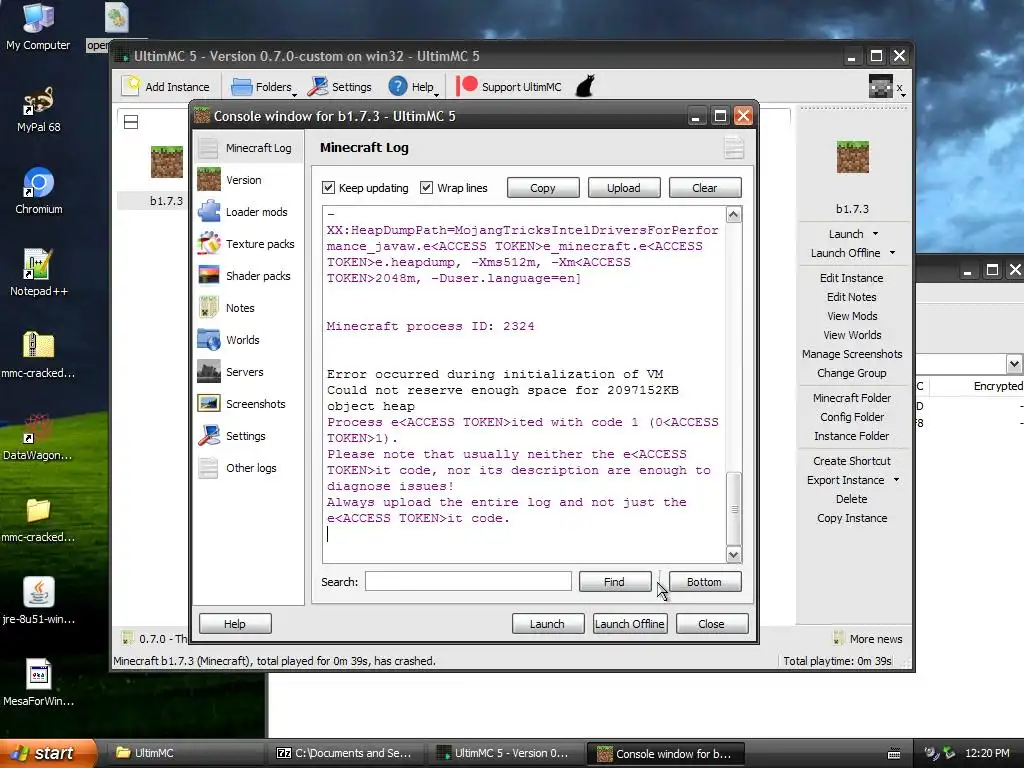Click Create Shortcut action
This screenshot has height=768, width=1024.
click(852, 461)
